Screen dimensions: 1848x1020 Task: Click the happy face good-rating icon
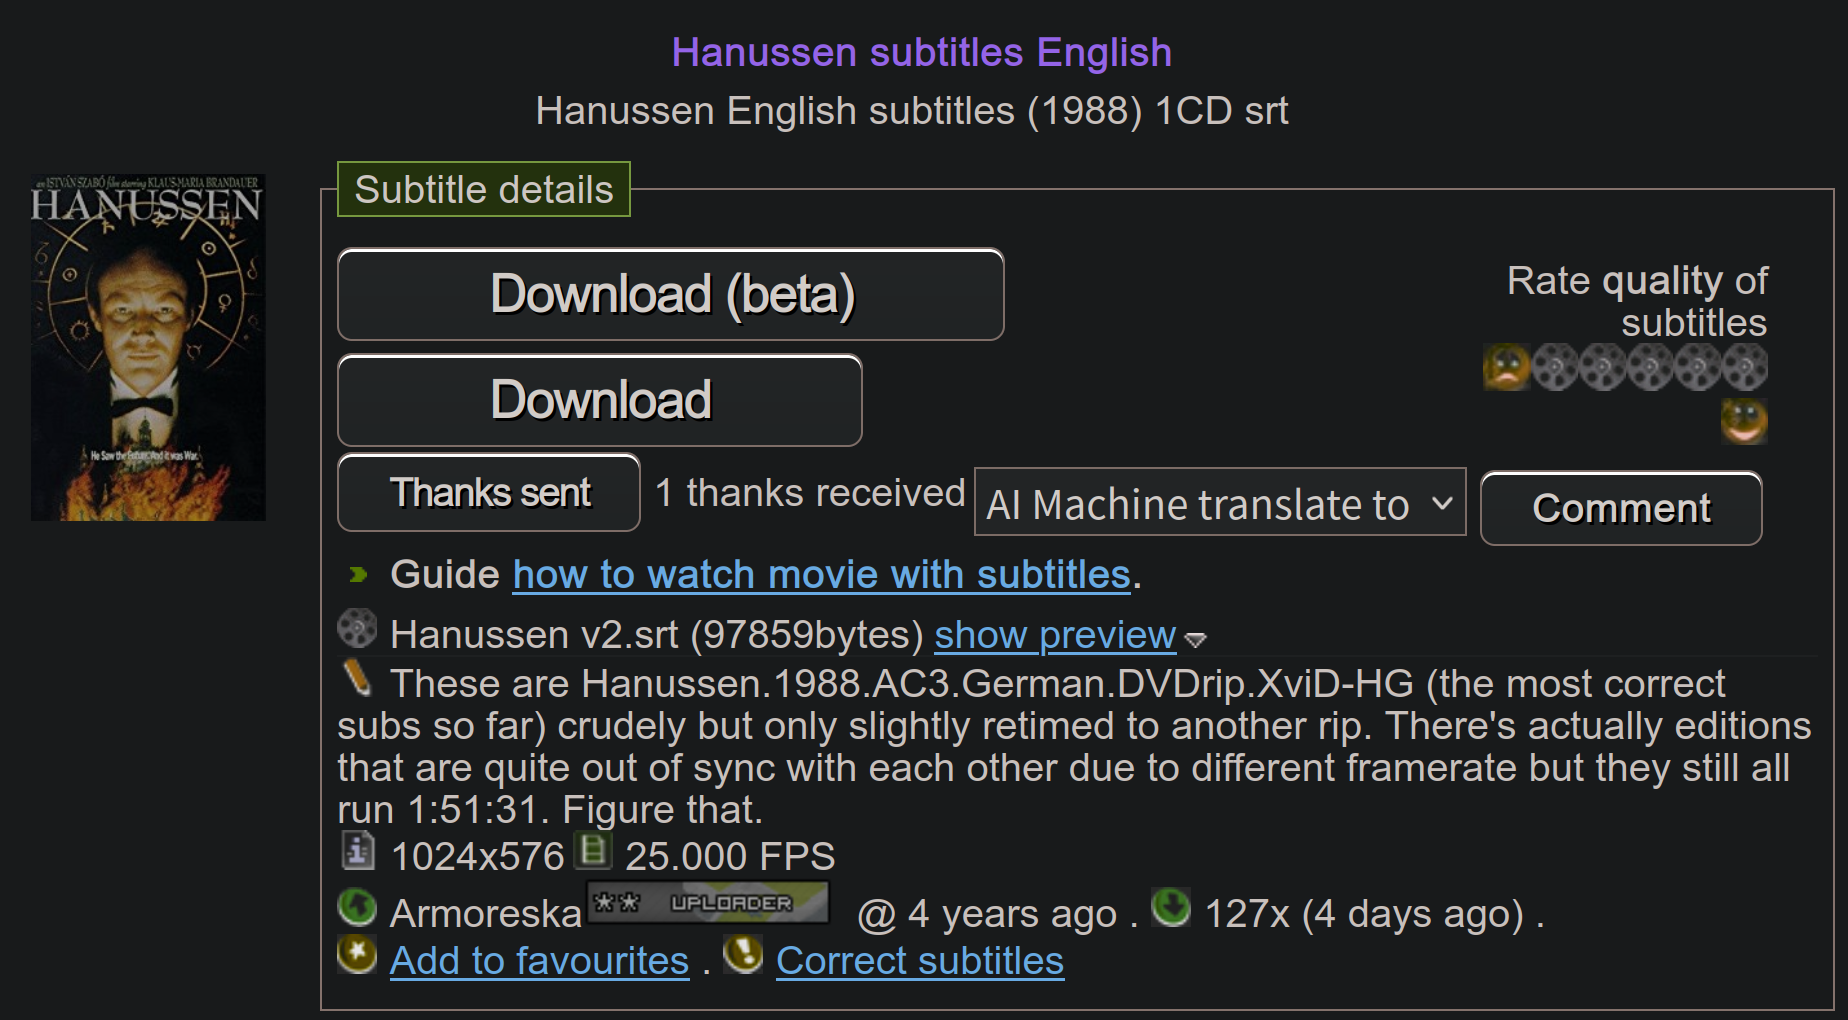tap(1744, 420)
